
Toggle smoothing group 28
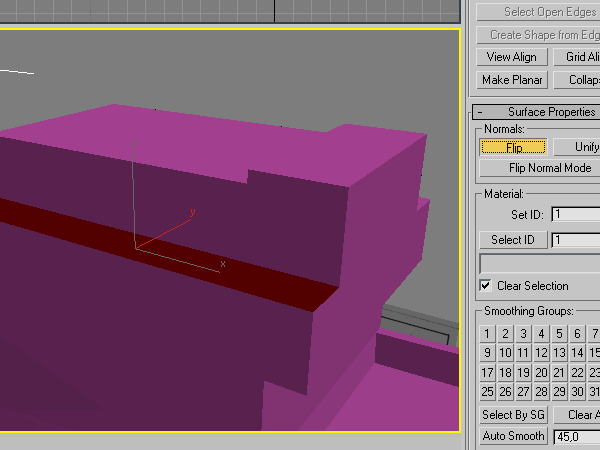coord(541,391)
